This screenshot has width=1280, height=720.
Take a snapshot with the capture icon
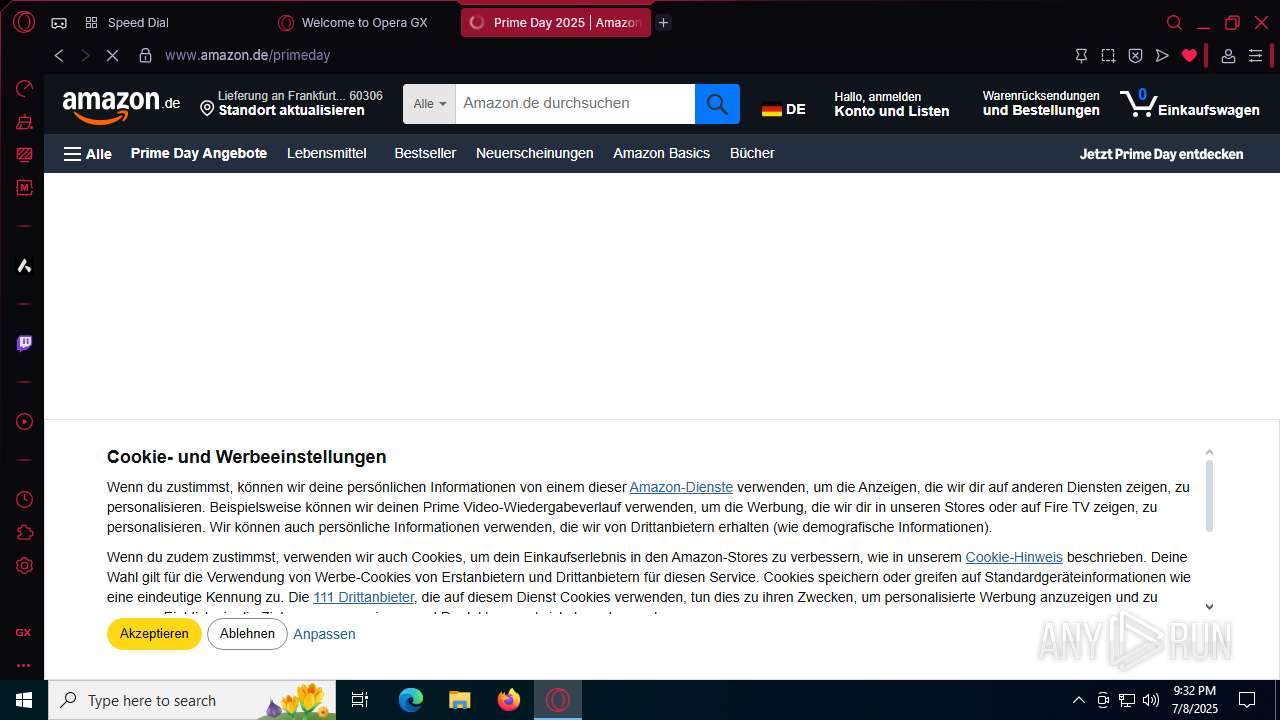click(x=1108, y=56)
